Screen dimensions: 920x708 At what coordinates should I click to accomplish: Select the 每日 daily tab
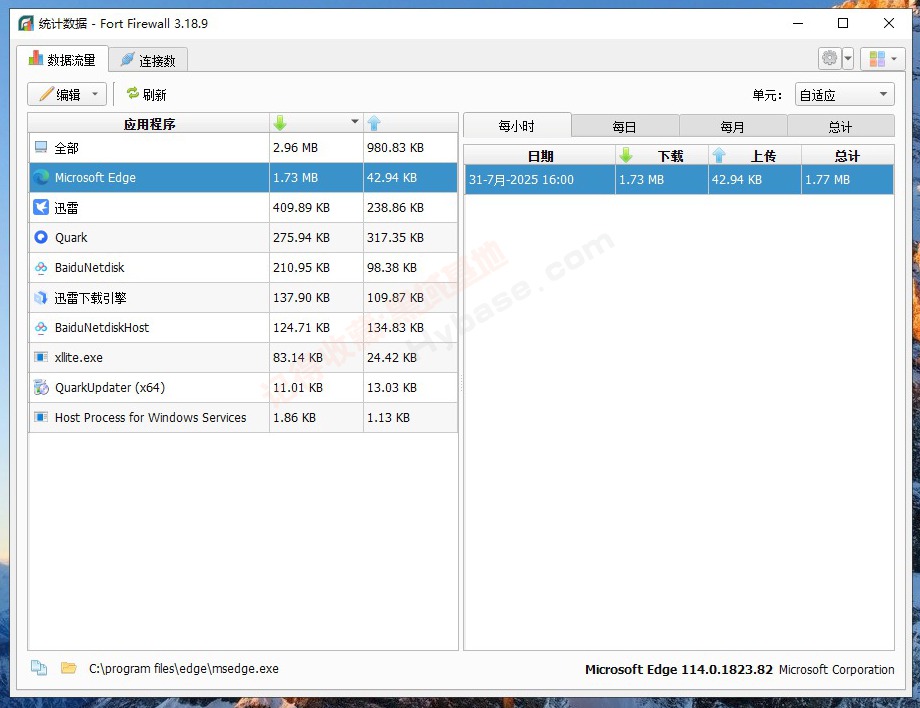point(625,127)
